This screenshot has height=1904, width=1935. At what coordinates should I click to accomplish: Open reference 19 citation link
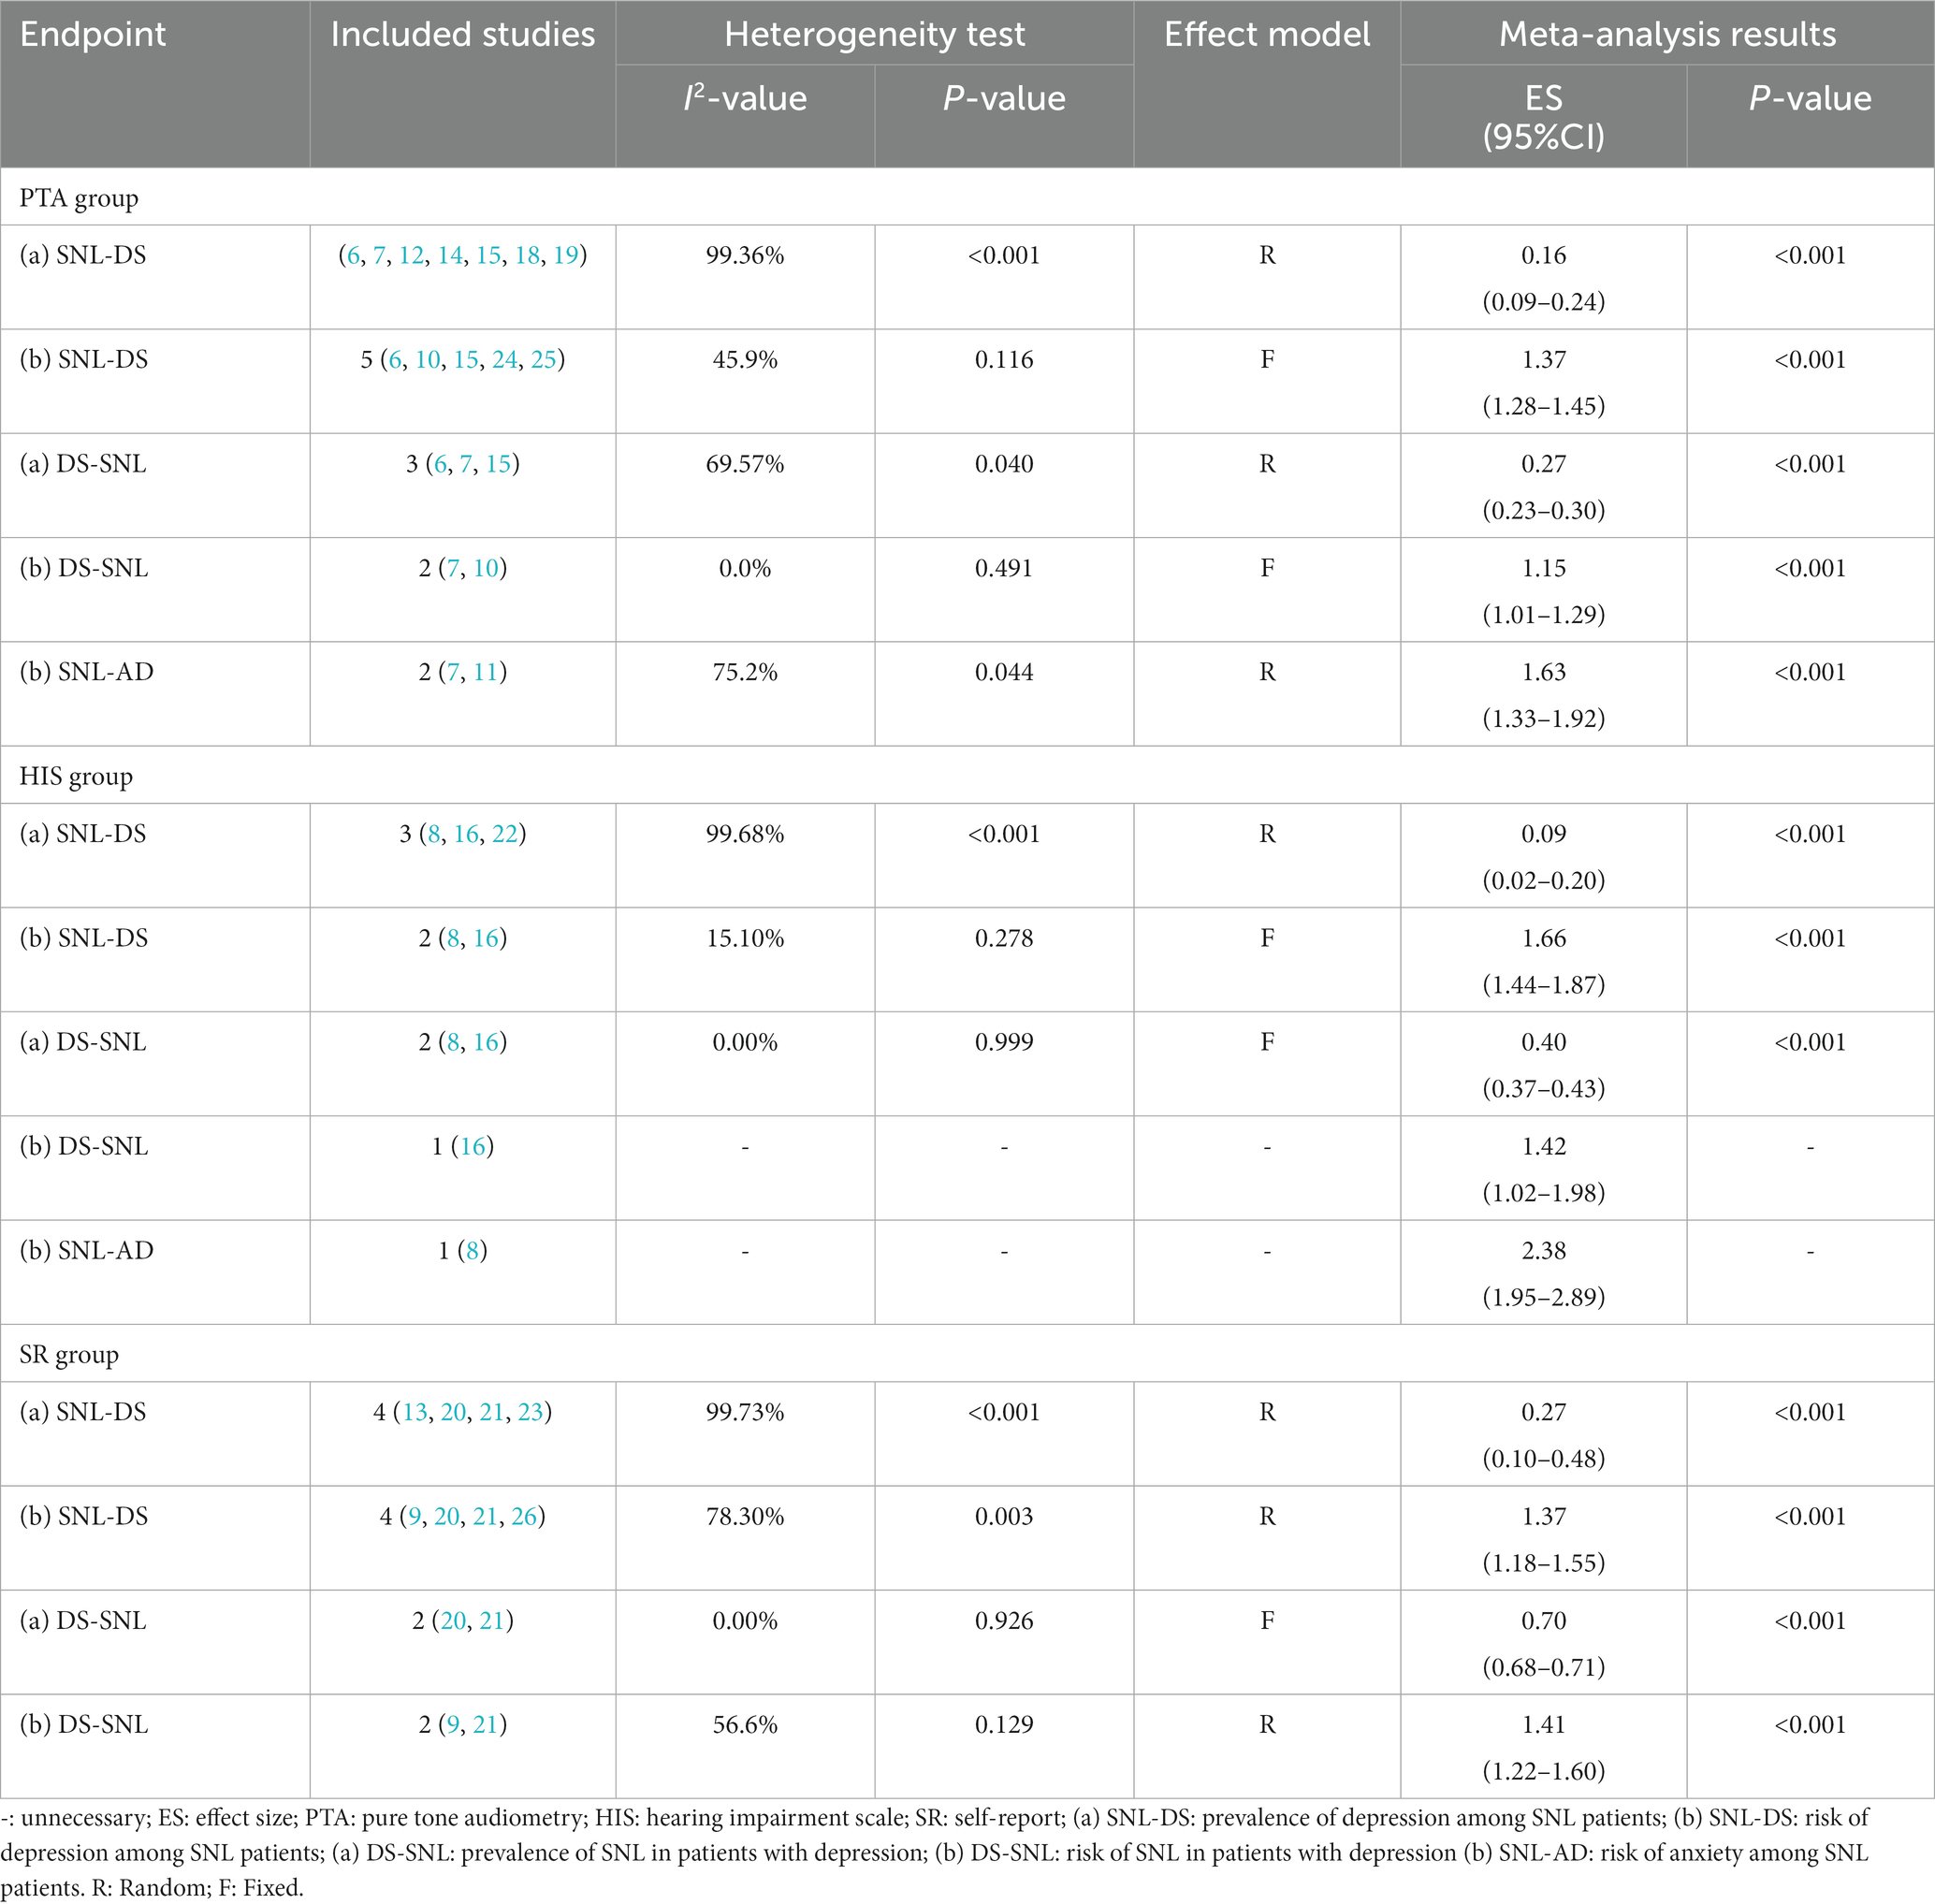point(566,256)
